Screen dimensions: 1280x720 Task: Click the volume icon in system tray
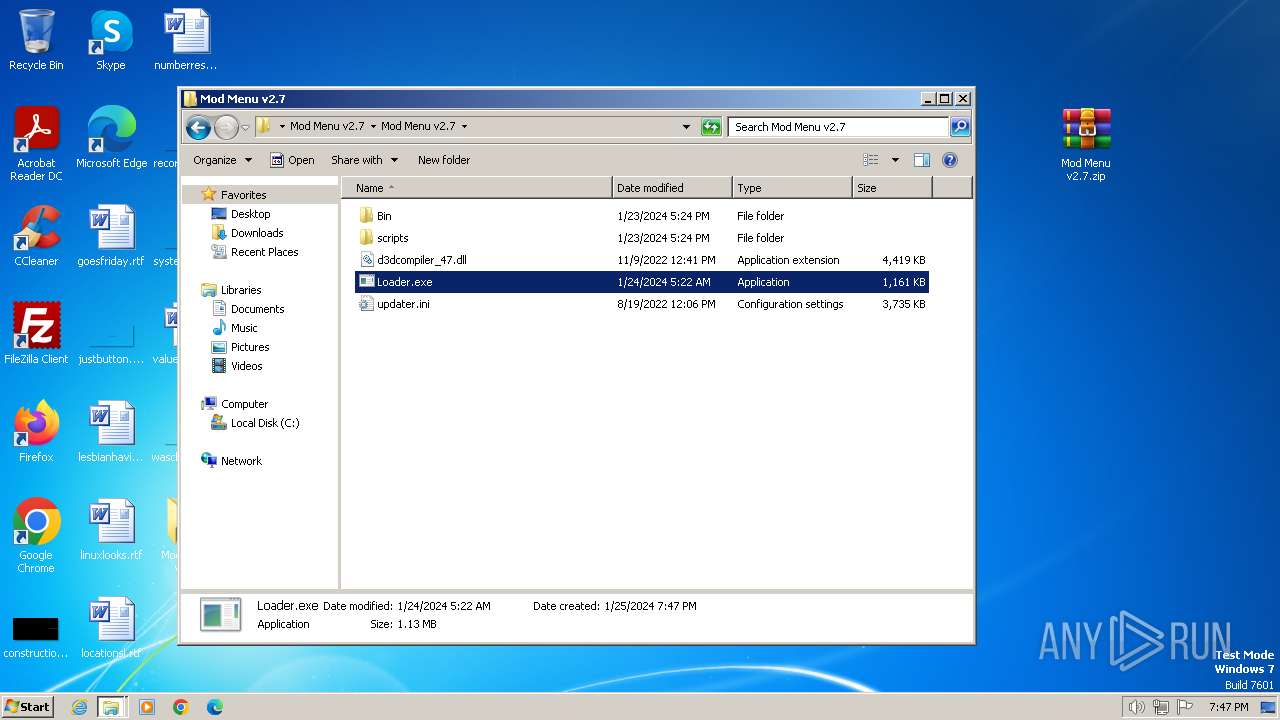(1136, 707)
